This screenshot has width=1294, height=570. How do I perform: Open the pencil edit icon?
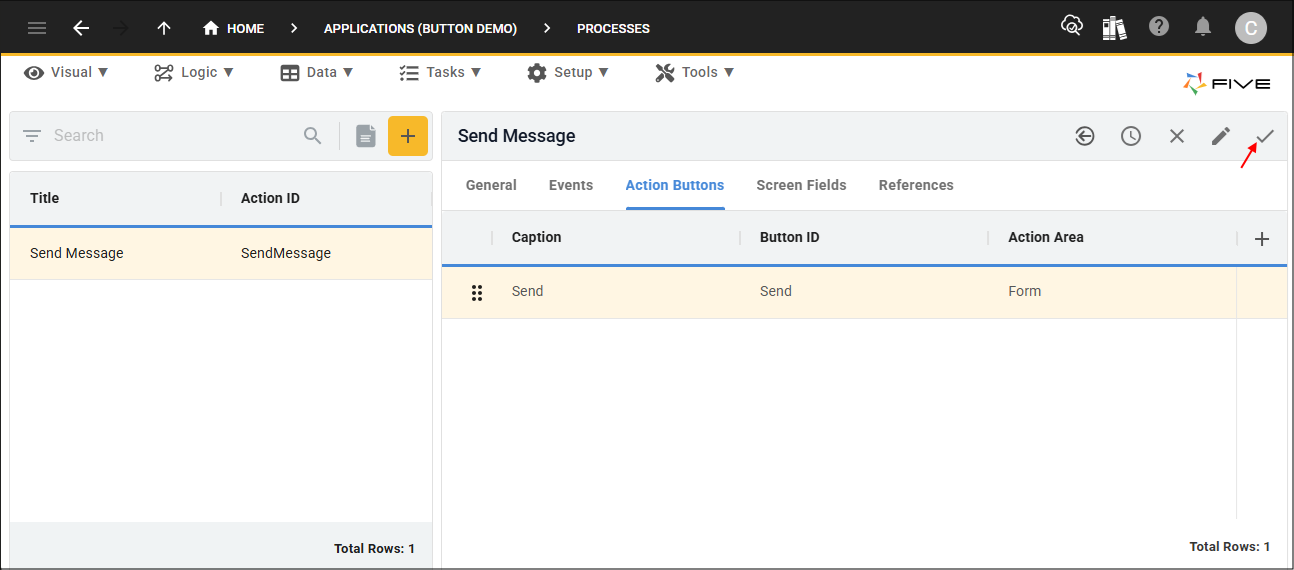click(1221, 136)
